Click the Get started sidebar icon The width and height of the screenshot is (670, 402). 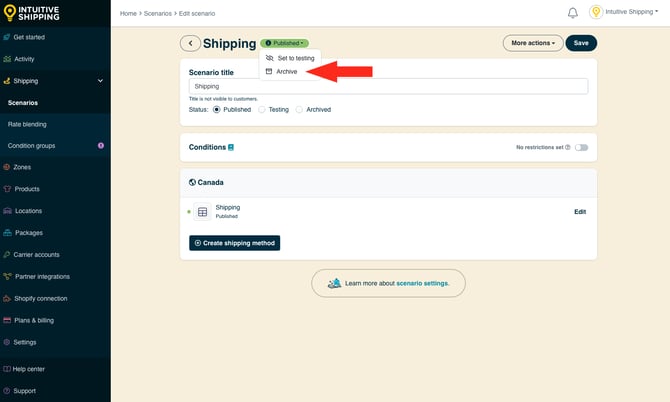(7, 37)
